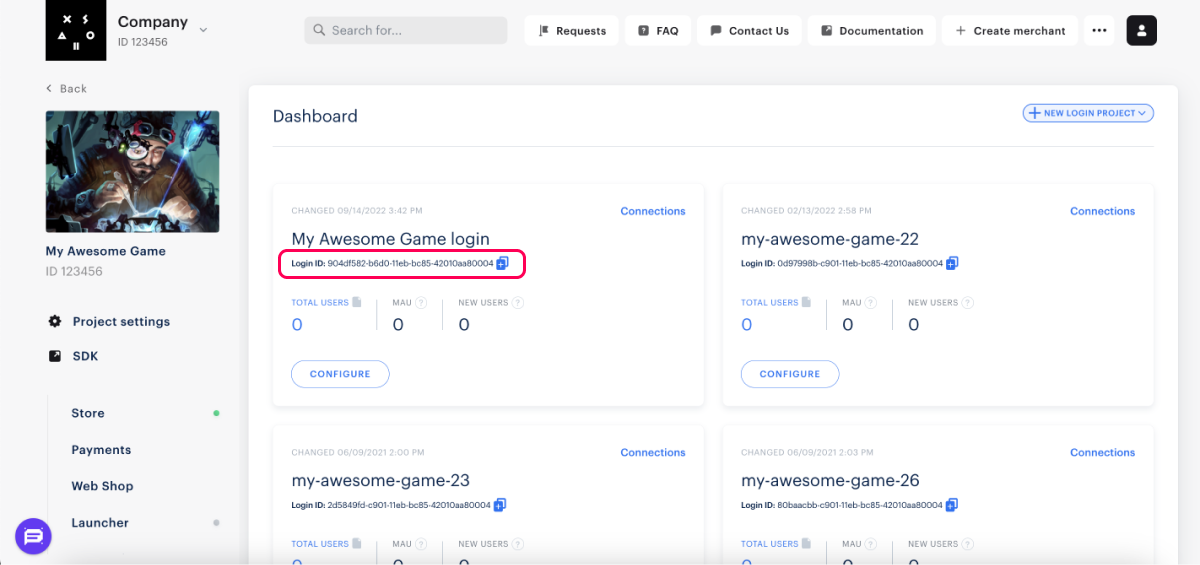
Task: Select SDK in the sidebar
Action: 85,356
